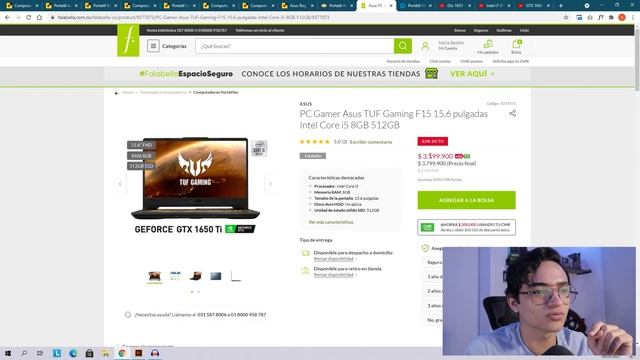Screen dimensions: 640x360
Task: Click the green search magnifier button
Action: (x=402, y=46)
